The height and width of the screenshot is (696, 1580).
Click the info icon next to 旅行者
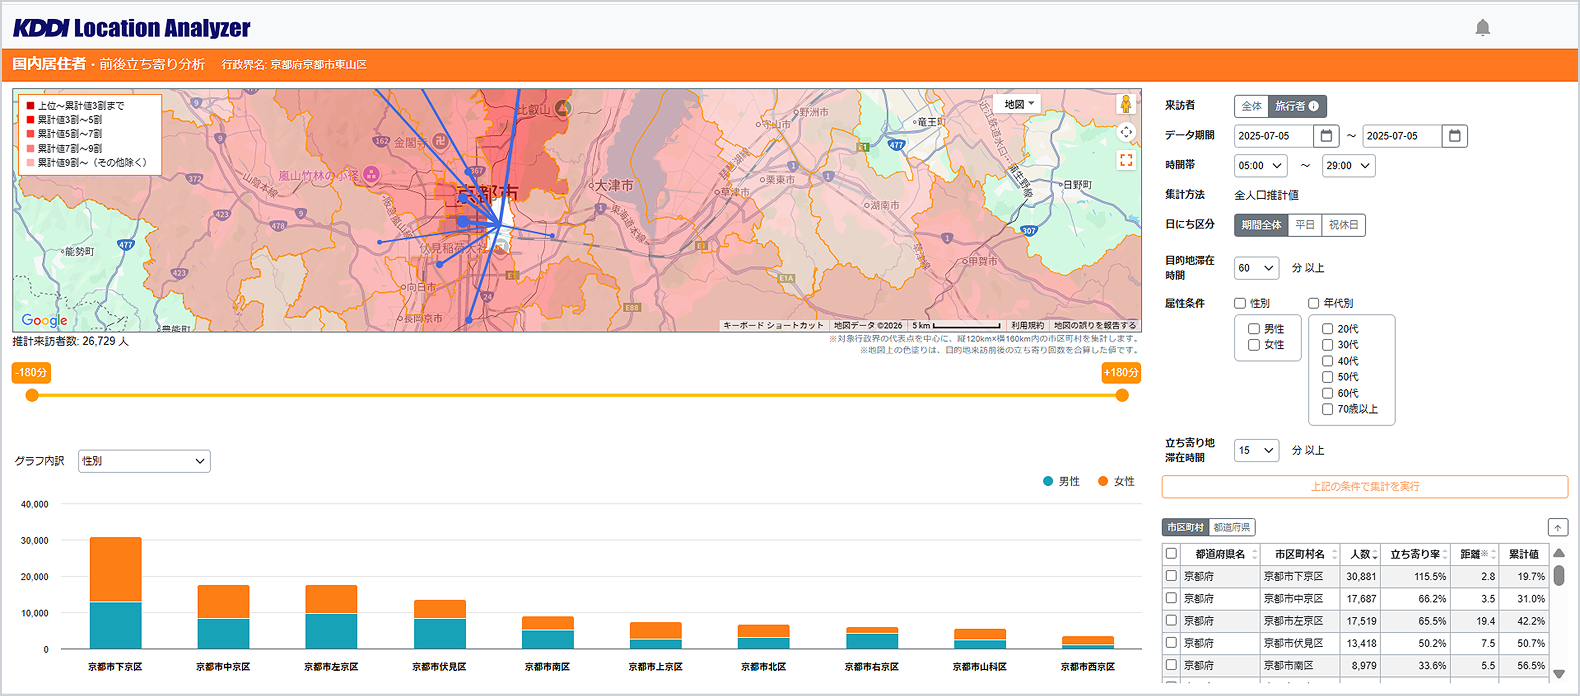(x=1314, y=106)
